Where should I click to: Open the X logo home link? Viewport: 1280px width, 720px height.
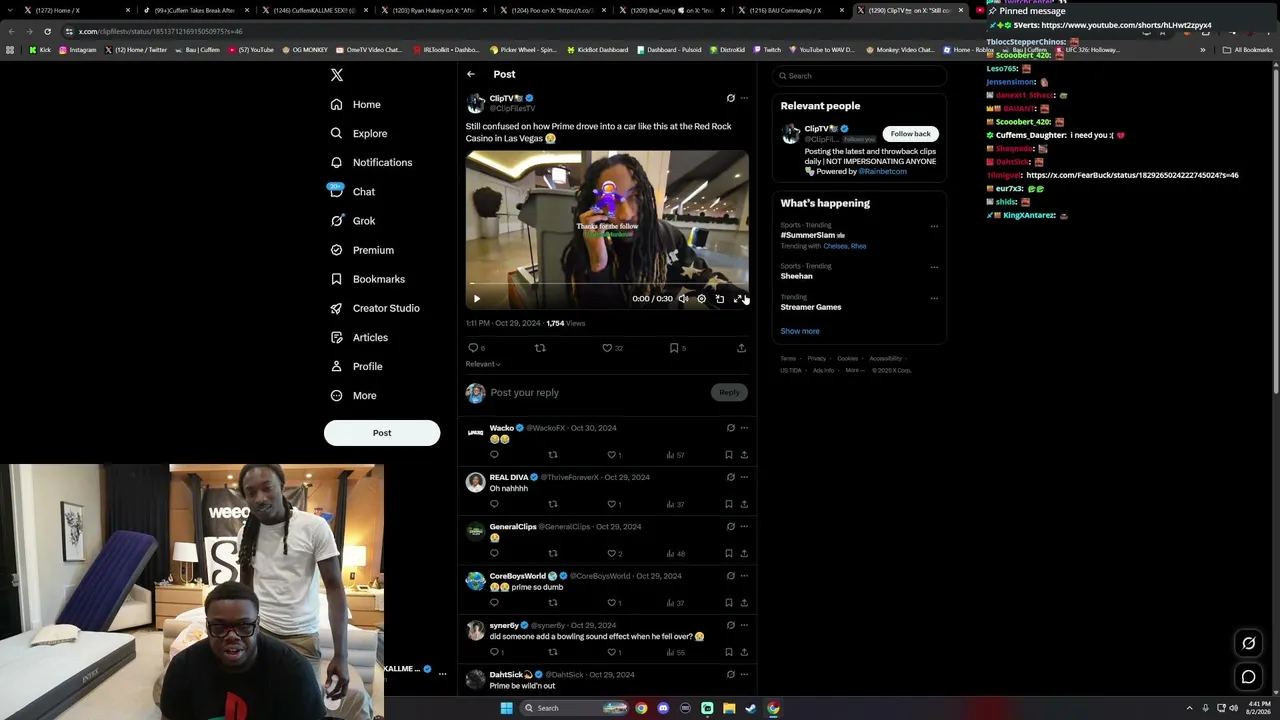coord(337,75)
